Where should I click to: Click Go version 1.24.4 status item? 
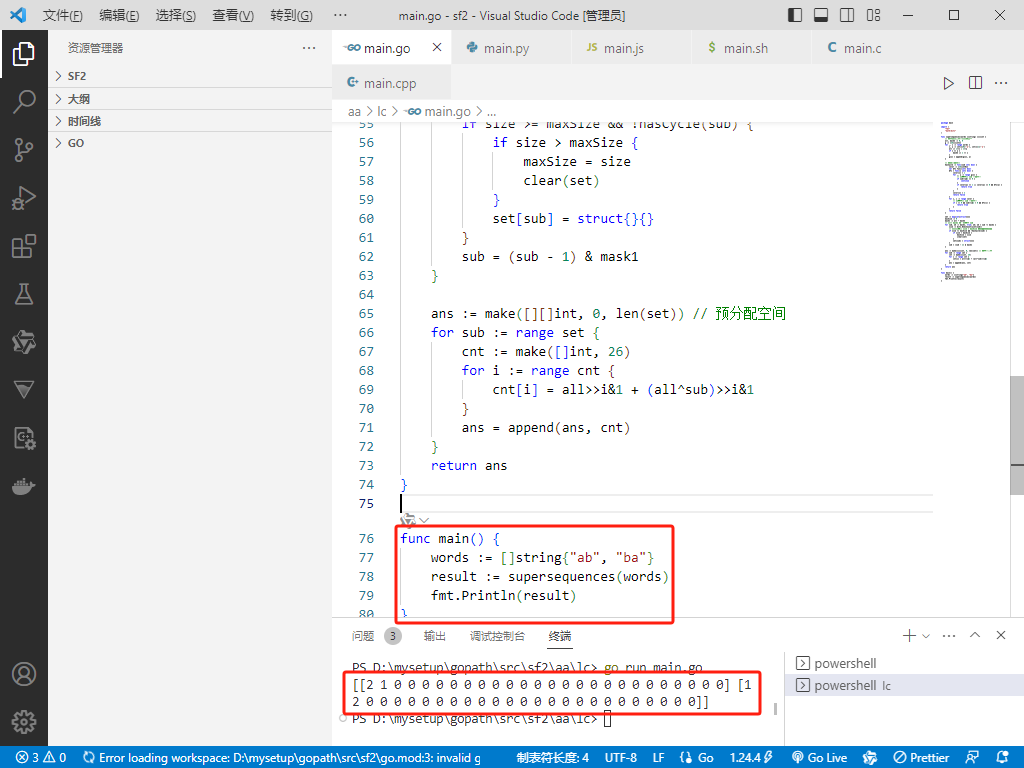click(x=751, y=758)
